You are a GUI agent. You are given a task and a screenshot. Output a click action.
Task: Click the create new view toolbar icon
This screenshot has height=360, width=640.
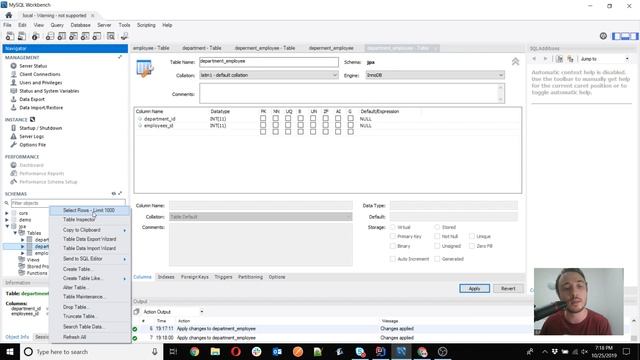73,36
